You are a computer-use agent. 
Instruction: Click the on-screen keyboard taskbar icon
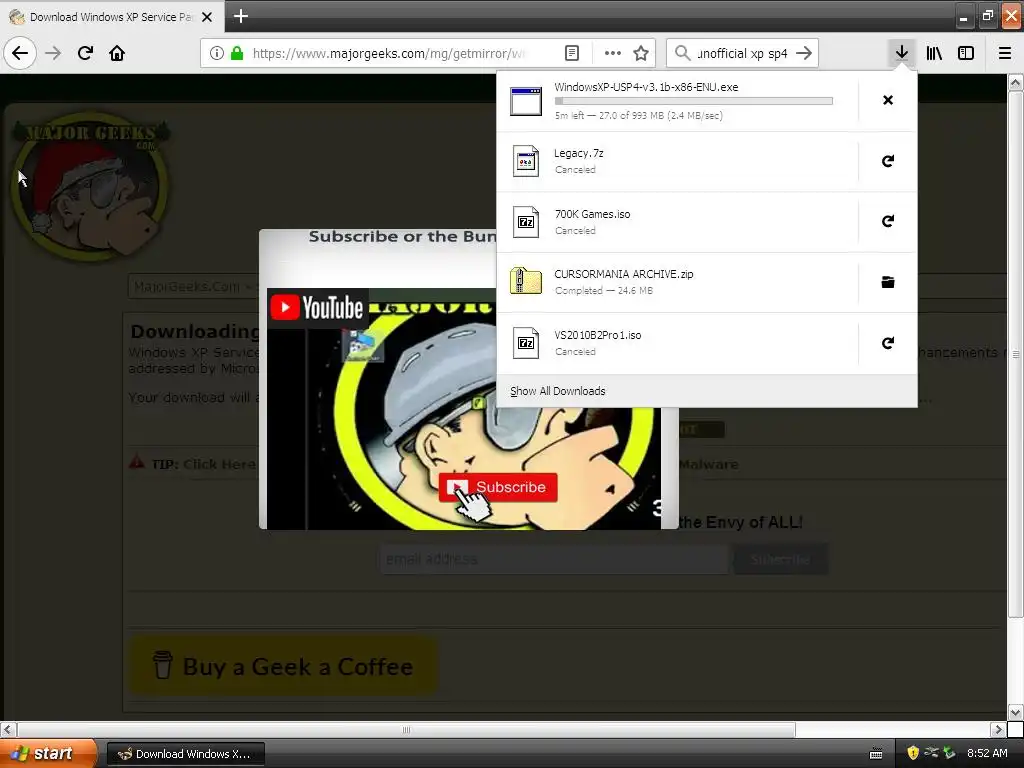tap(876, 754)
